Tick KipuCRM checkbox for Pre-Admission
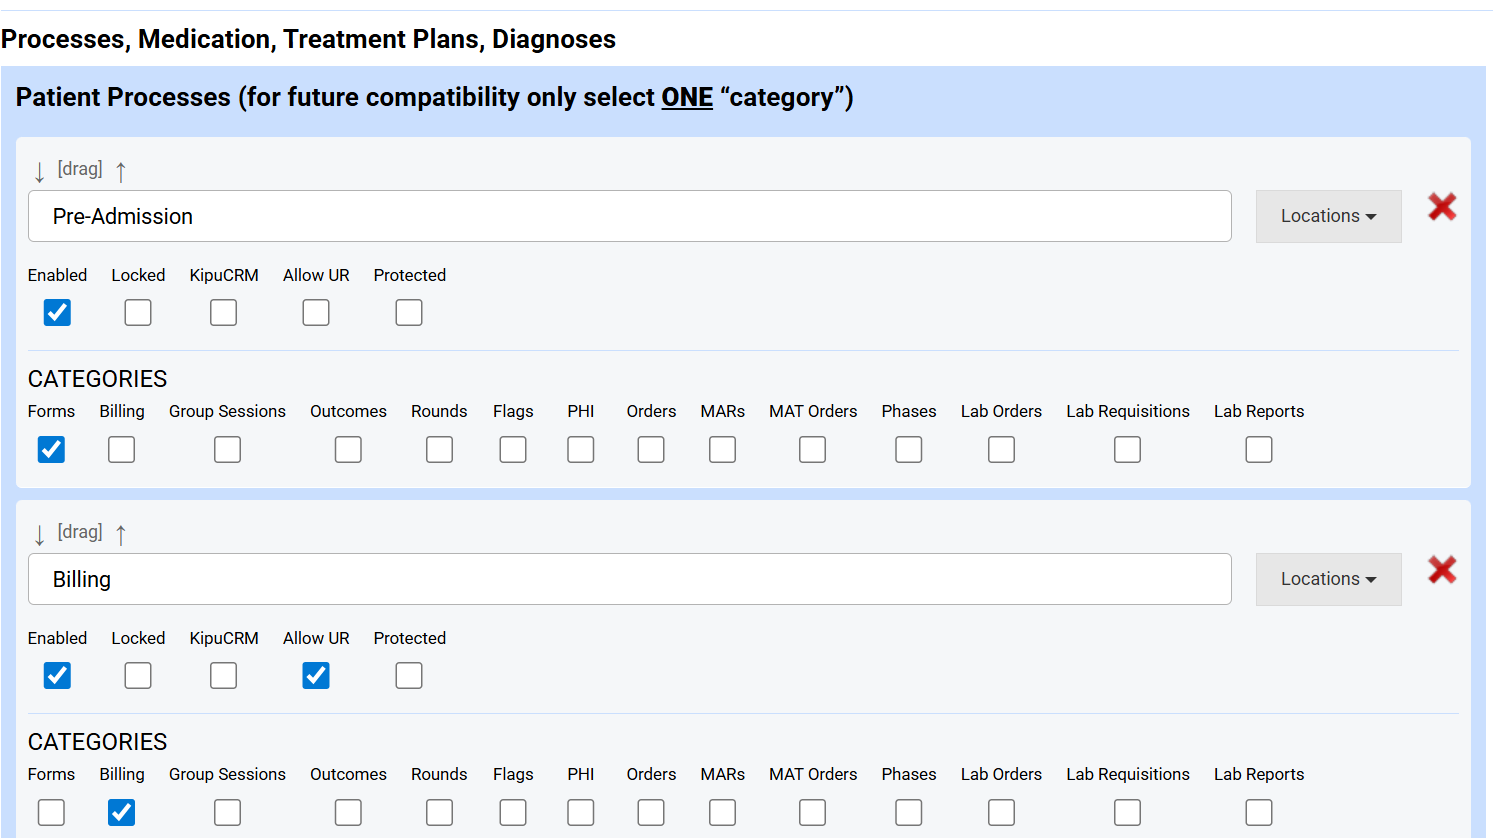The width and height of the screenshot is (1493, 838). coord(223,313)
